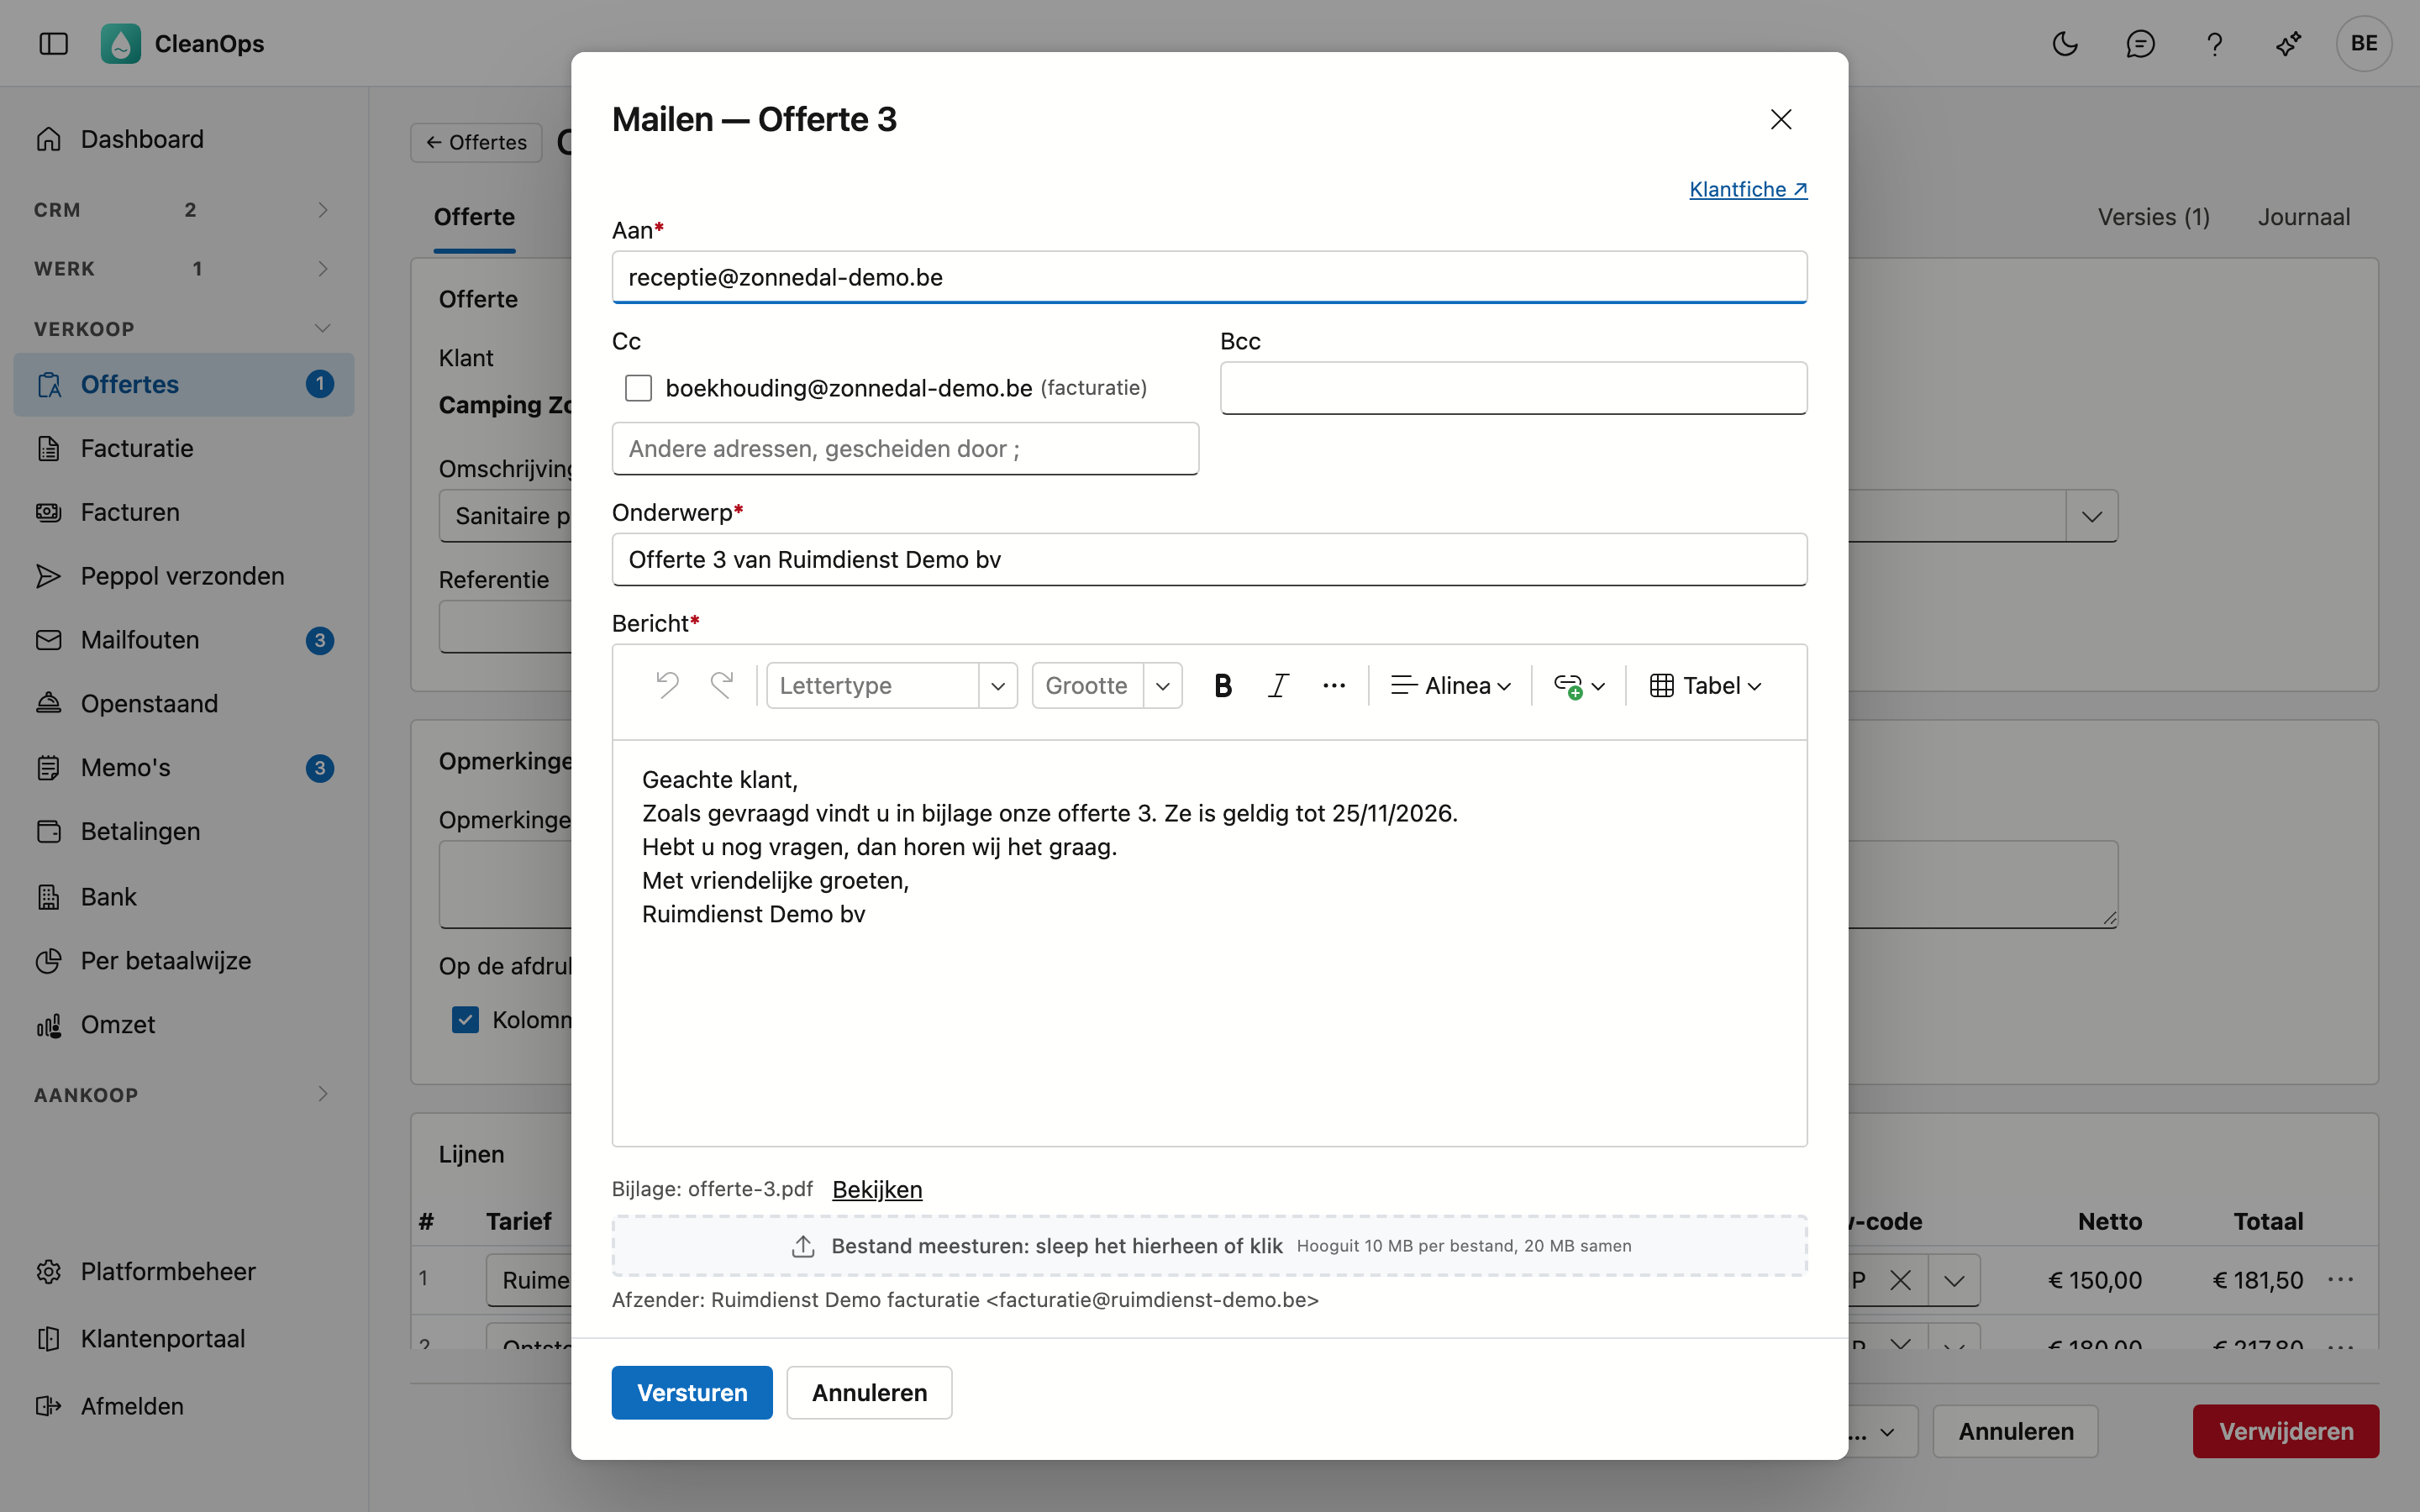
Task: Open Facturatie in the sidebar
Action: click(x=183, y=448)
